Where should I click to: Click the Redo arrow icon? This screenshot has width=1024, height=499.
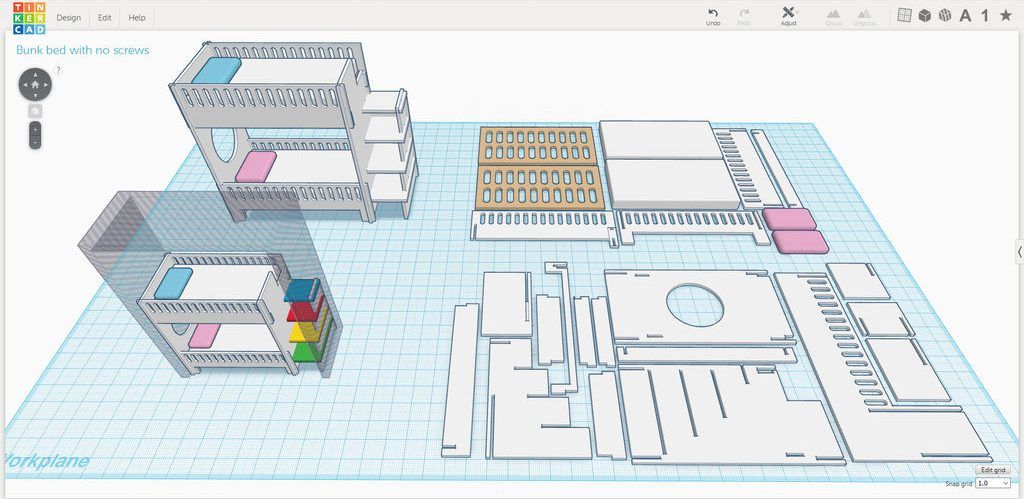[743, 13]
